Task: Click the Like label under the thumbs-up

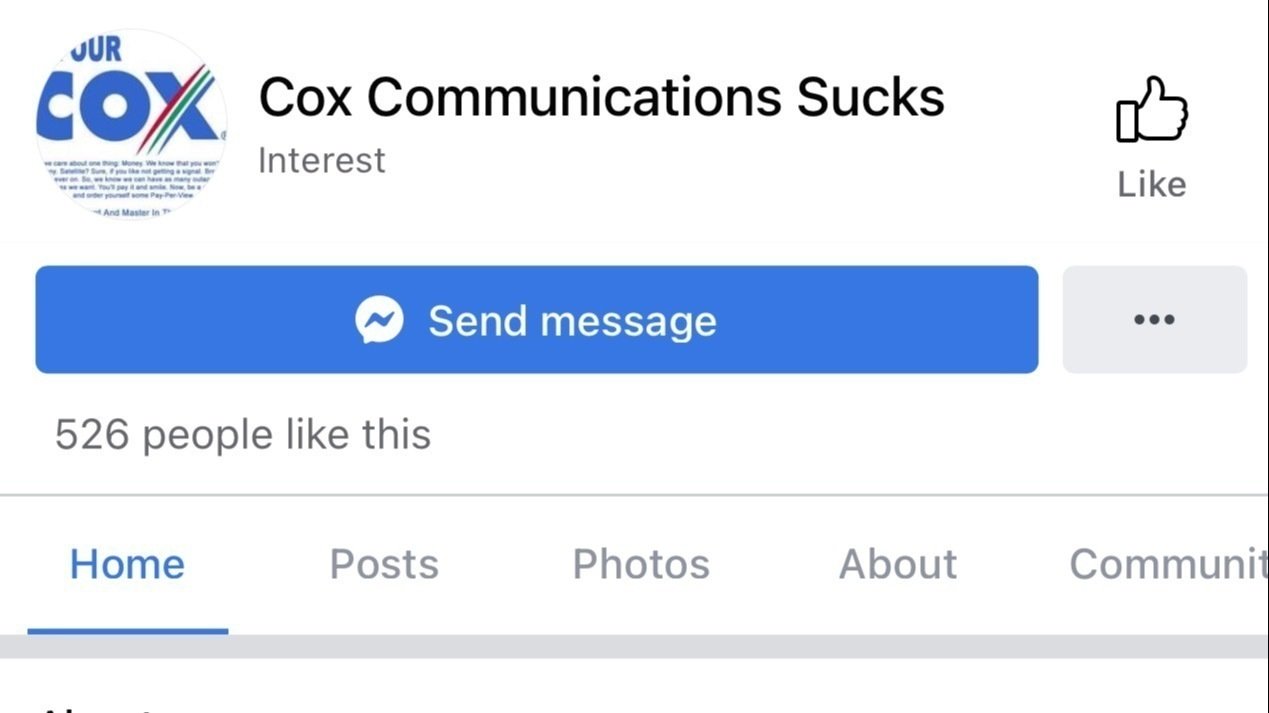Action: tap(1151, 184)
